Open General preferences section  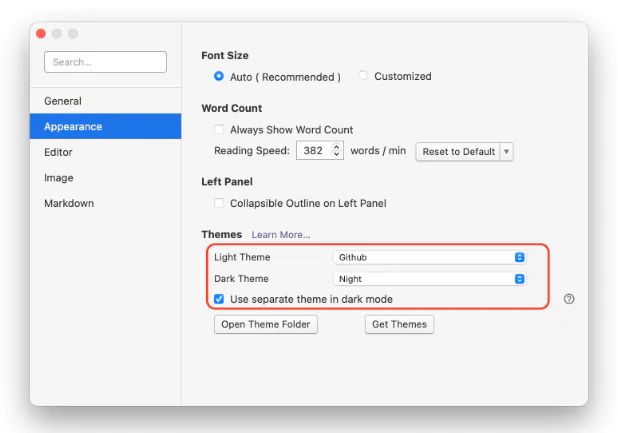(63, 101)
